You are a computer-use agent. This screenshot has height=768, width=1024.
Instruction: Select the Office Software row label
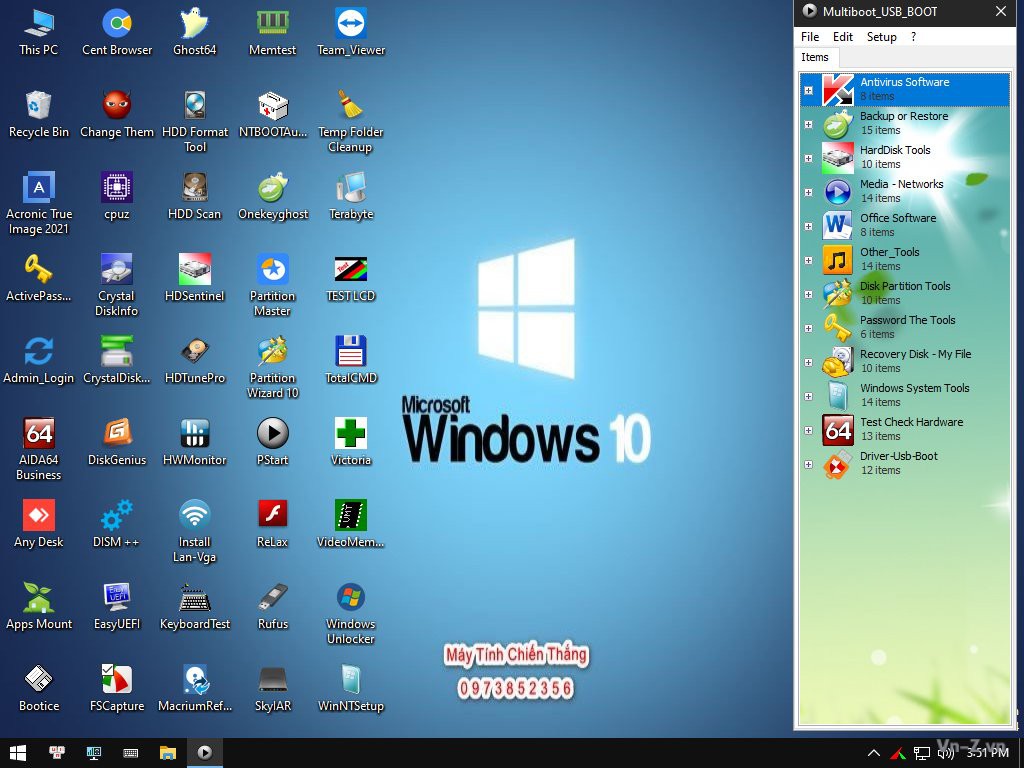click(898, 218)
